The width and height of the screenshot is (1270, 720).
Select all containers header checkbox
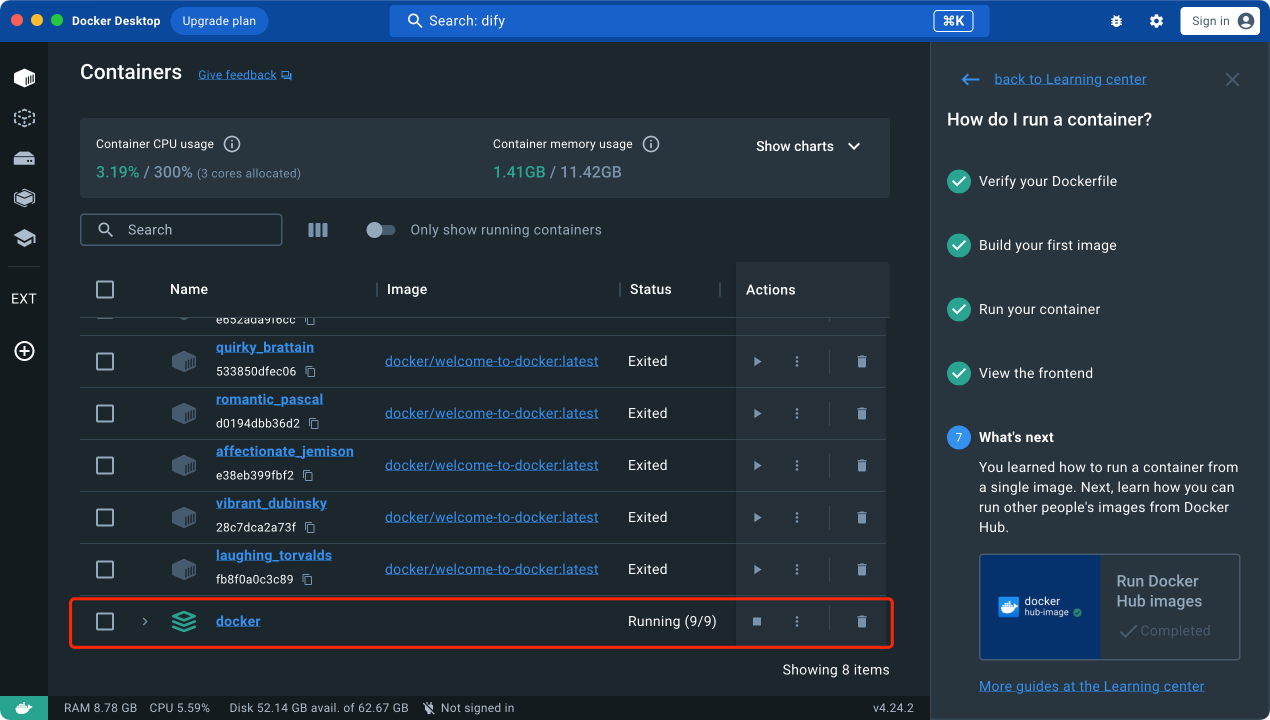105,289
